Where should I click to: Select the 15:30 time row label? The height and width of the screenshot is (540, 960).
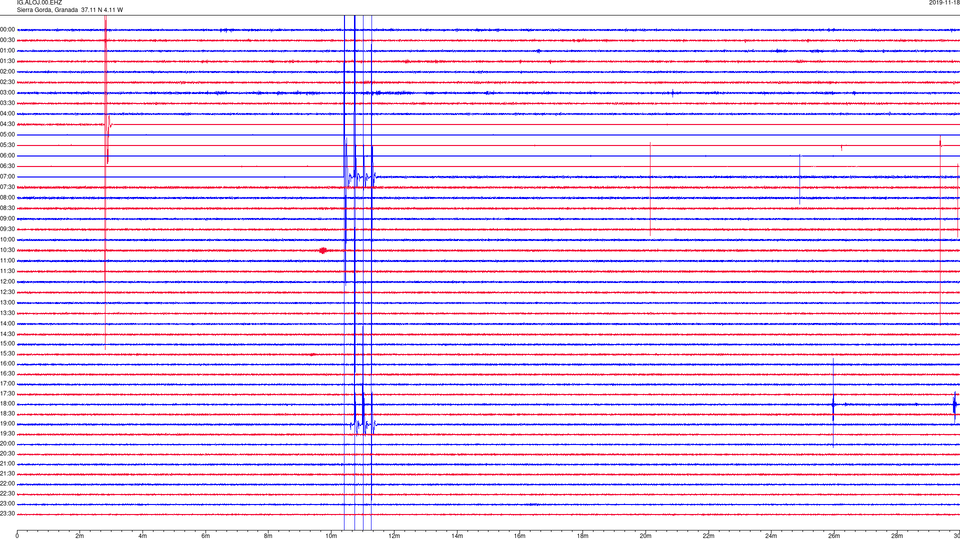(7, 354)
